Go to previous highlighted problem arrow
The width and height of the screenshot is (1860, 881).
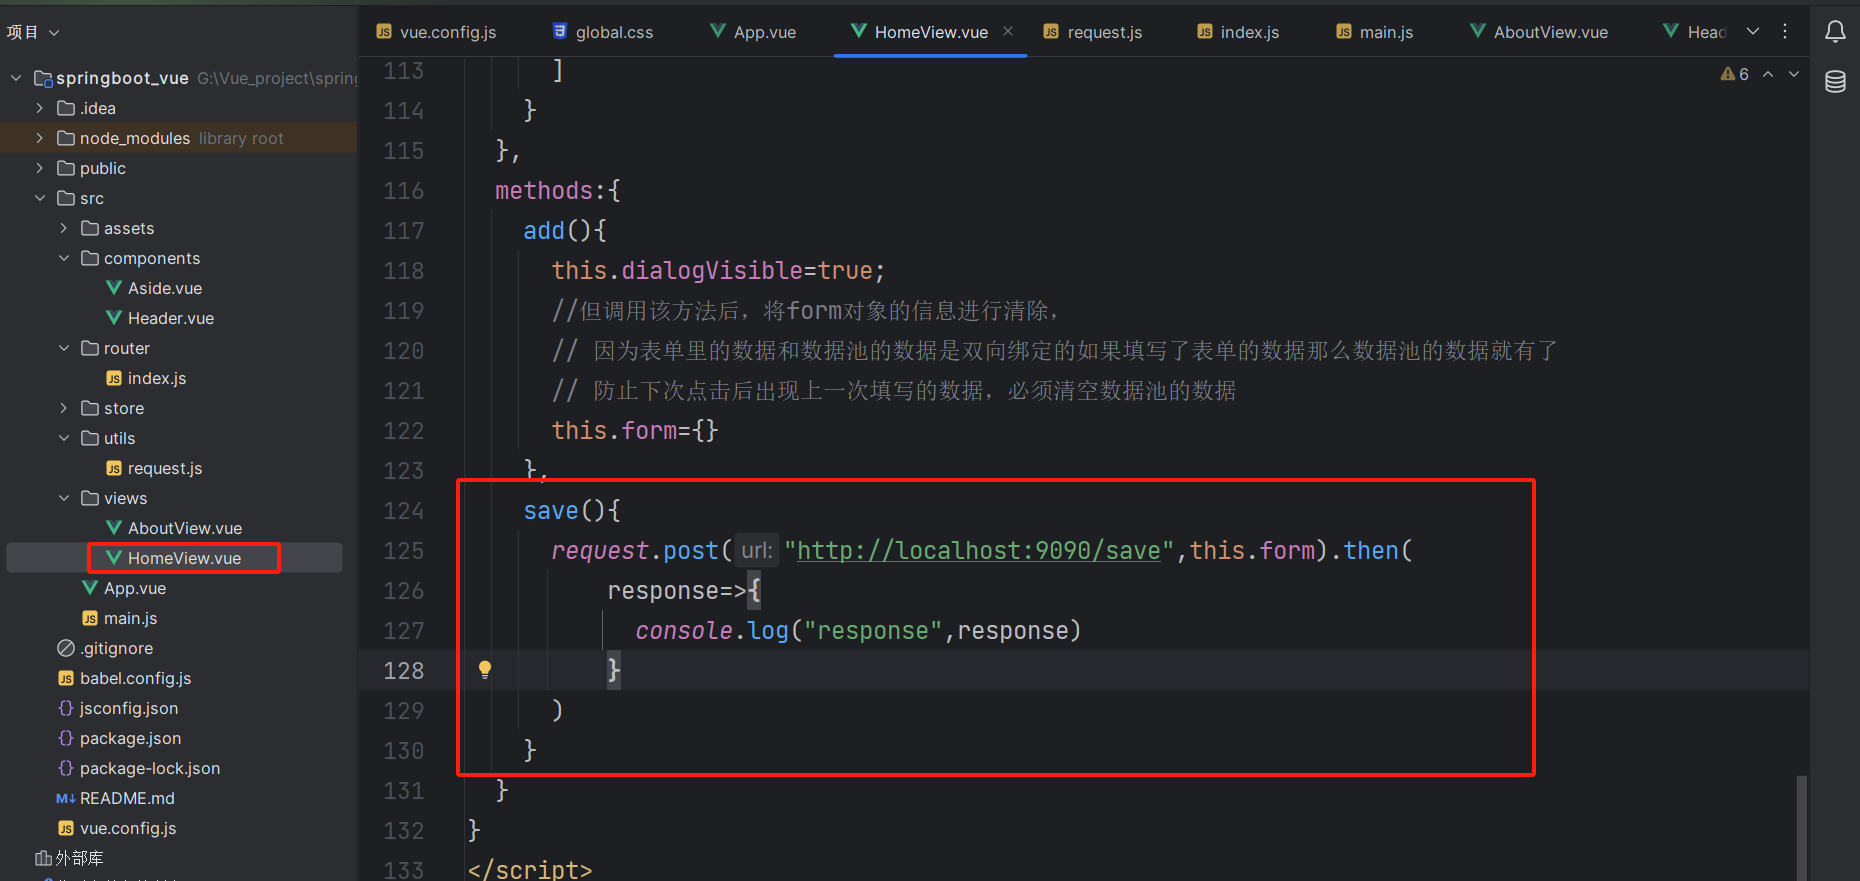point(1768,74)
